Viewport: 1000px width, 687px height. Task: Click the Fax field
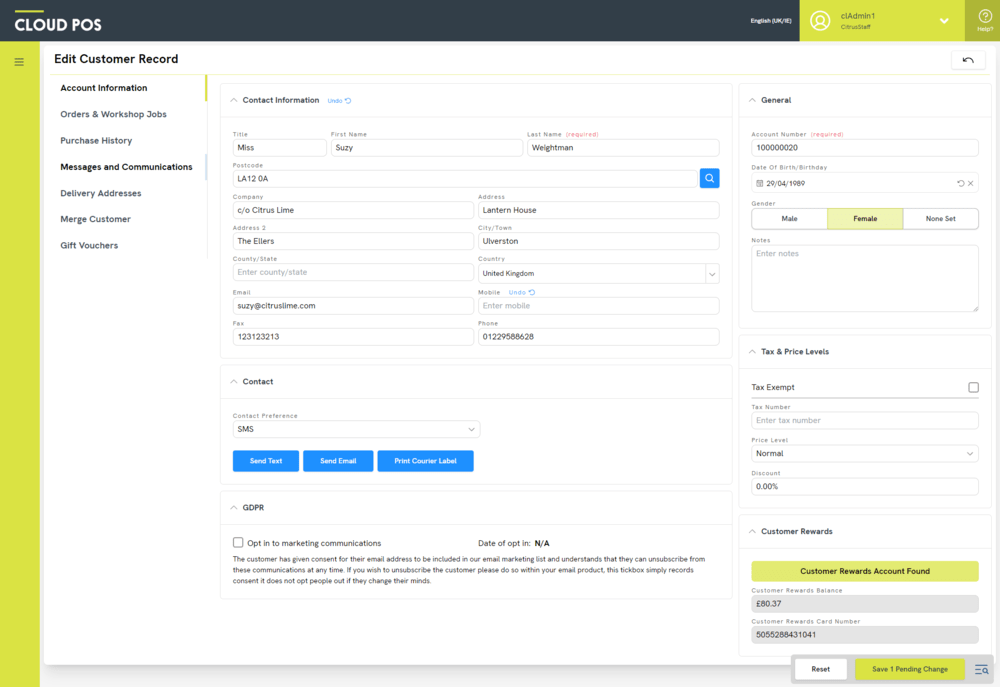point(353,337)
